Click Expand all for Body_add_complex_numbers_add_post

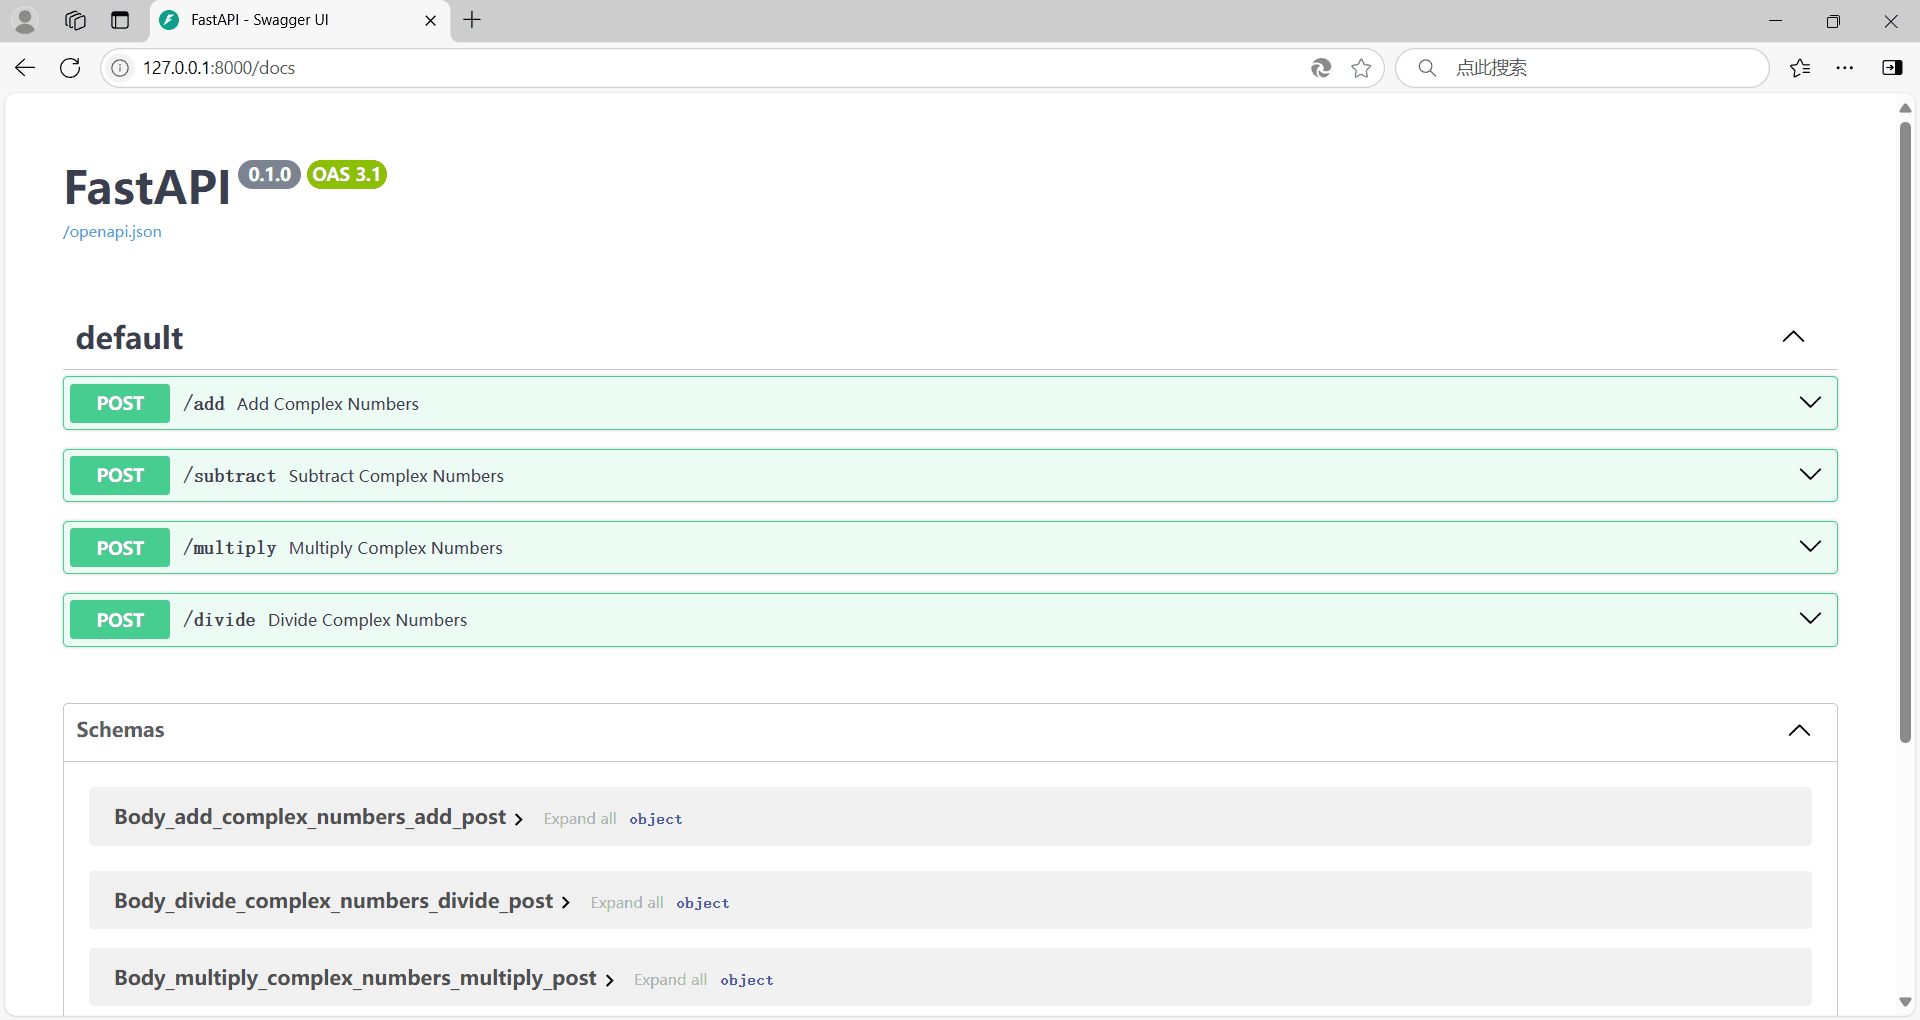tap(580, 819)
